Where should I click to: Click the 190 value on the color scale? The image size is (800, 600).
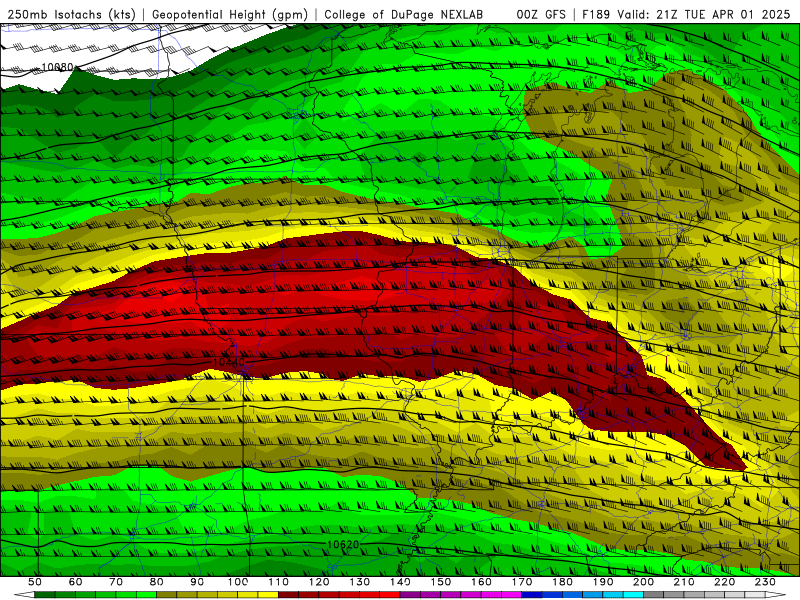click(603, 582)
